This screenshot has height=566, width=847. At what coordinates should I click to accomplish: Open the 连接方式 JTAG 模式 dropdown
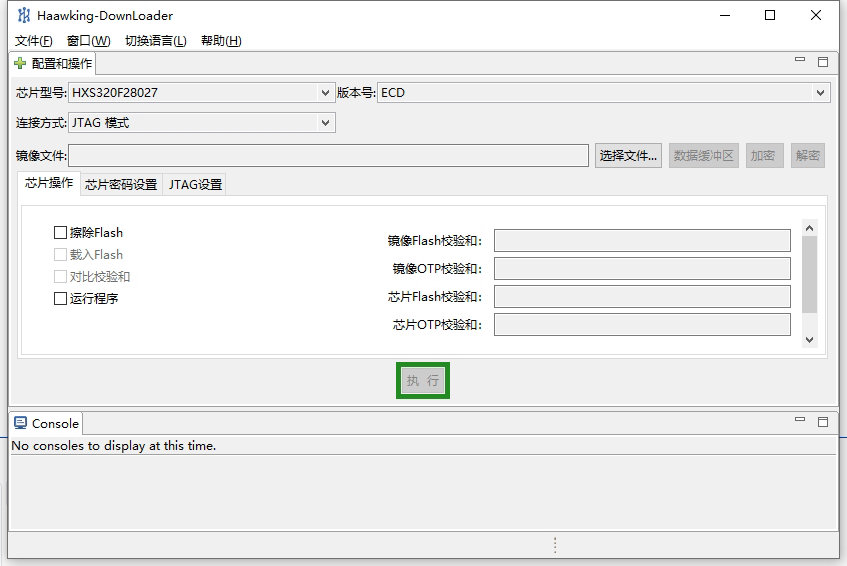(201, 123)
